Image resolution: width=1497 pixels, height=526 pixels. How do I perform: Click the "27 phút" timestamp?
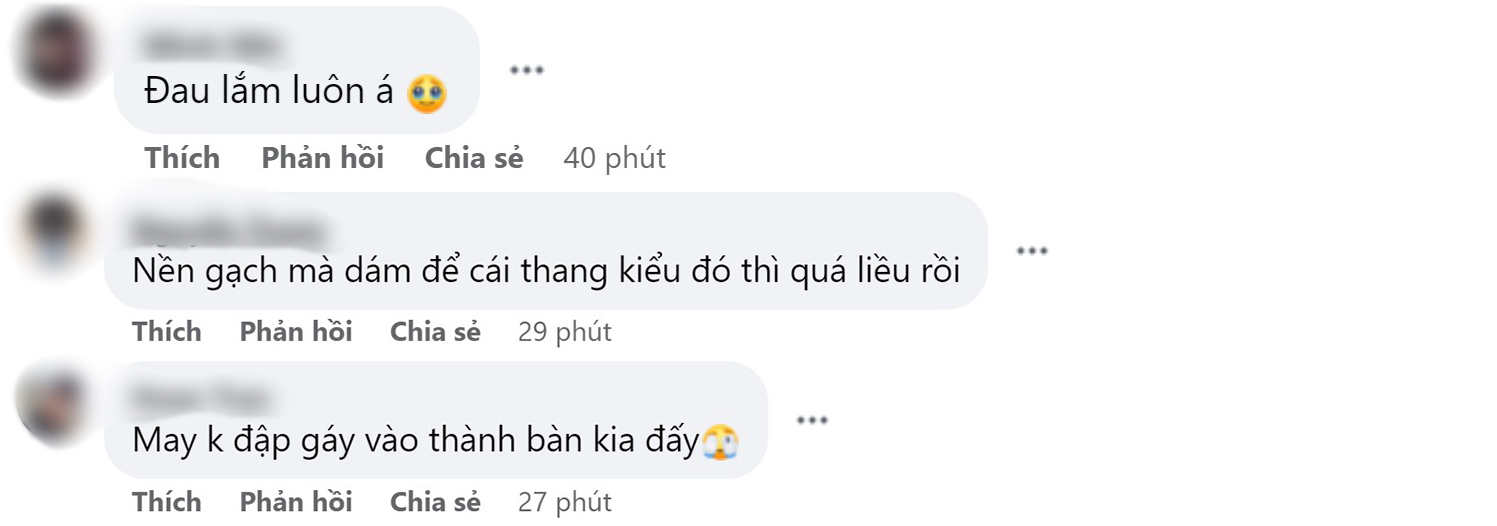tap(564, 501)
